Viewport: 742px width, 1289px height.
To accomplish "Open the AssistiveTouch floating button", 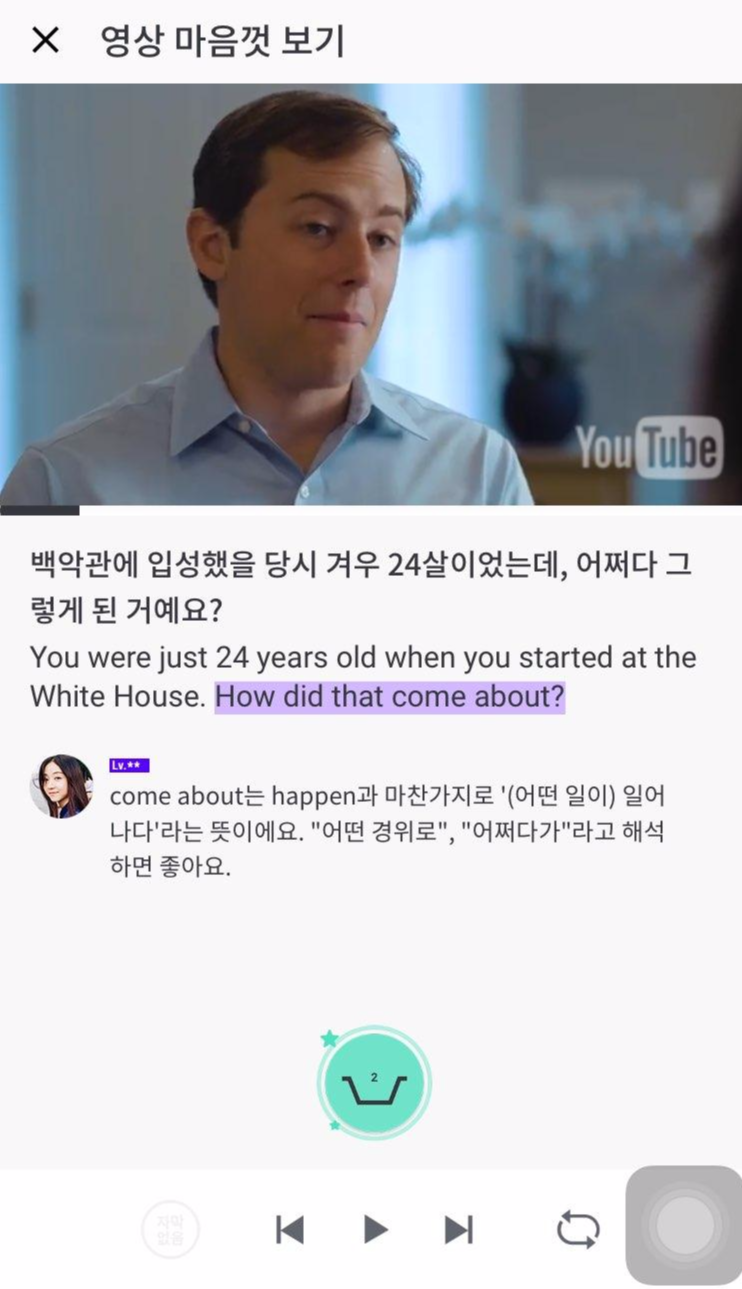I will 685,1225.
